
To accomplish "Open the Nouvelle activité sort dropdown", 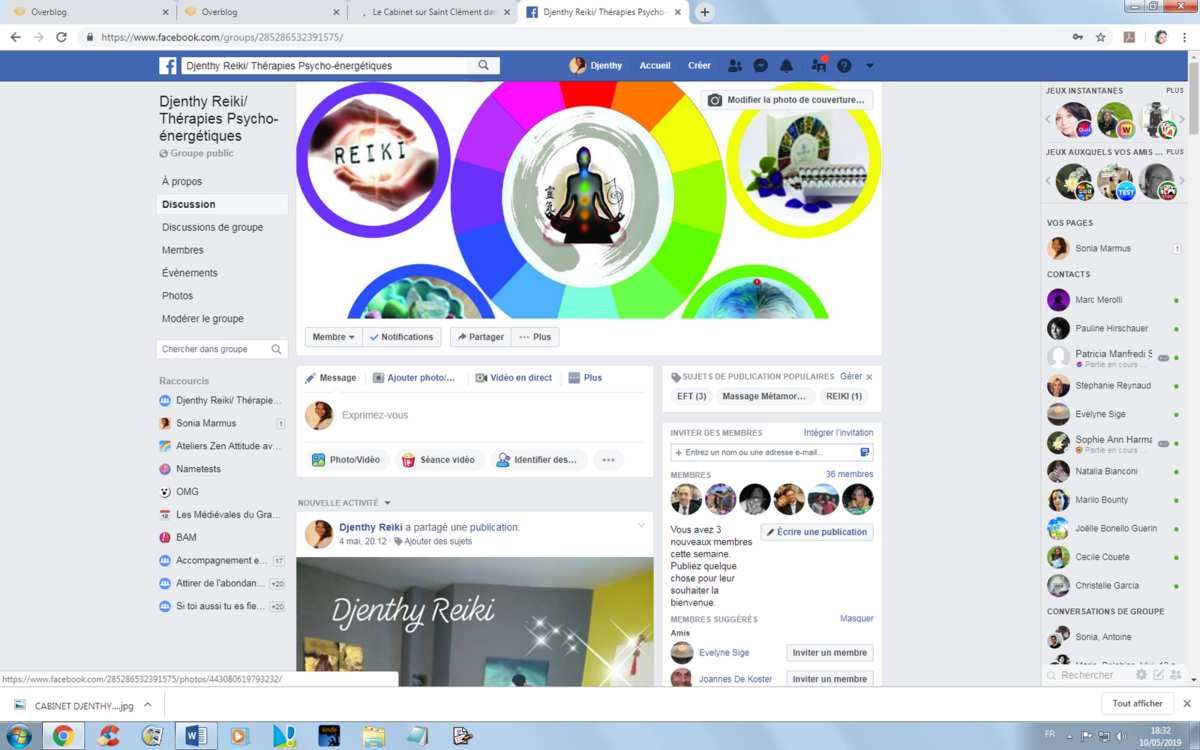I will [x=387, y=503].
